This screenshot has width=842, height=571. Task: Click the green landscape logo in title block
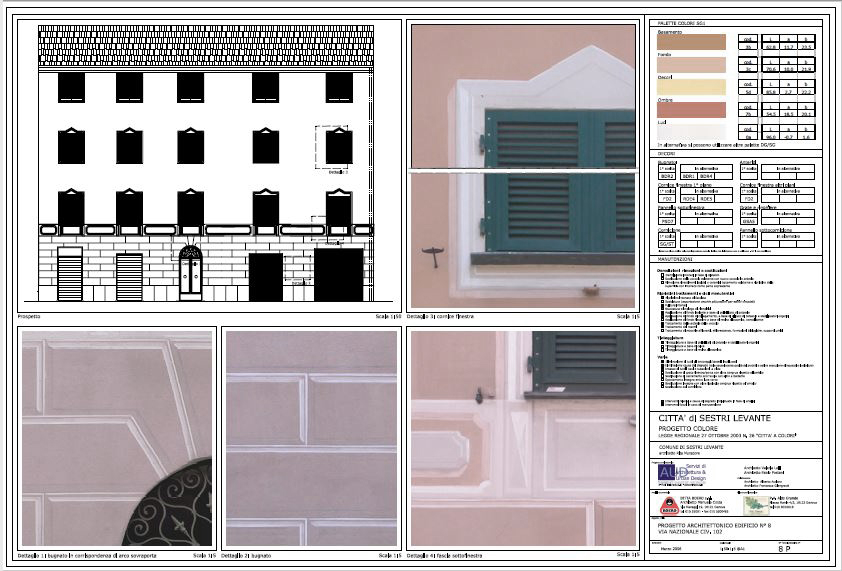pos(756,504)
